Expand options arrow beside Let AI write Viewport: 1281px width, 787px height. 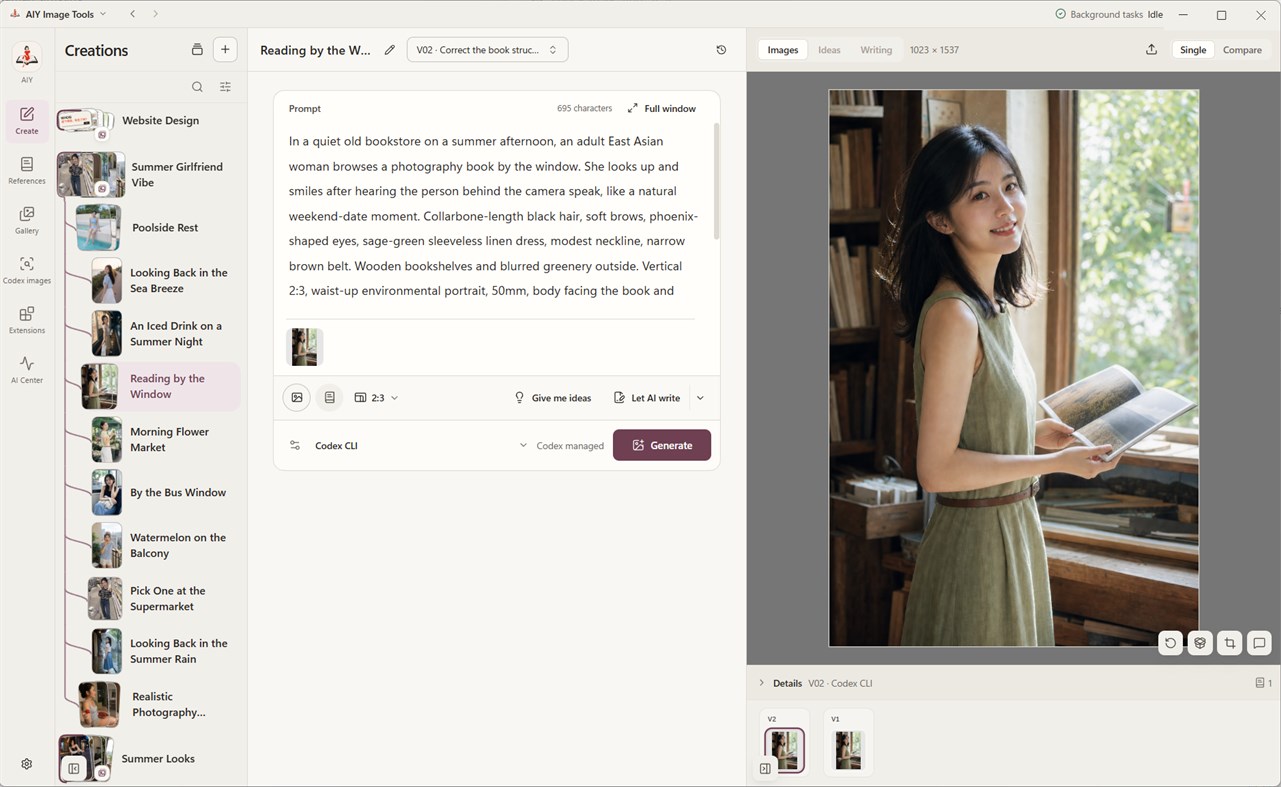point(700,398)
